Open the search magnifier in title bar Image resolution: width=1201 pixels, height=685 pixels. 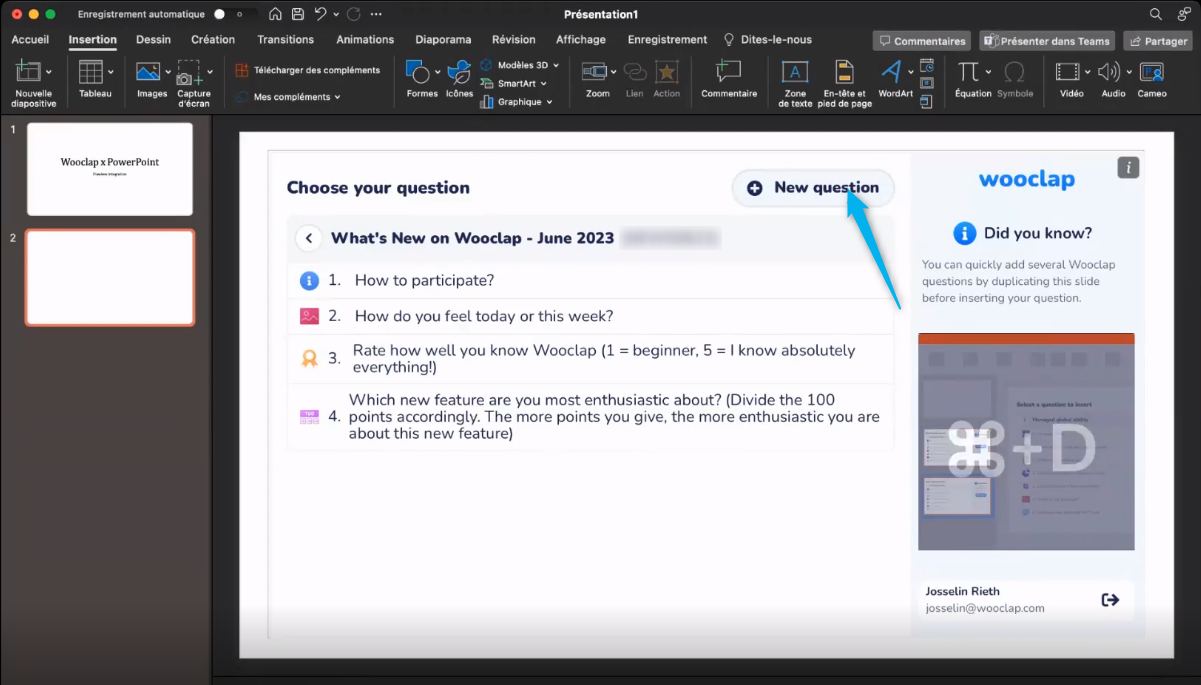(1156, 14)
